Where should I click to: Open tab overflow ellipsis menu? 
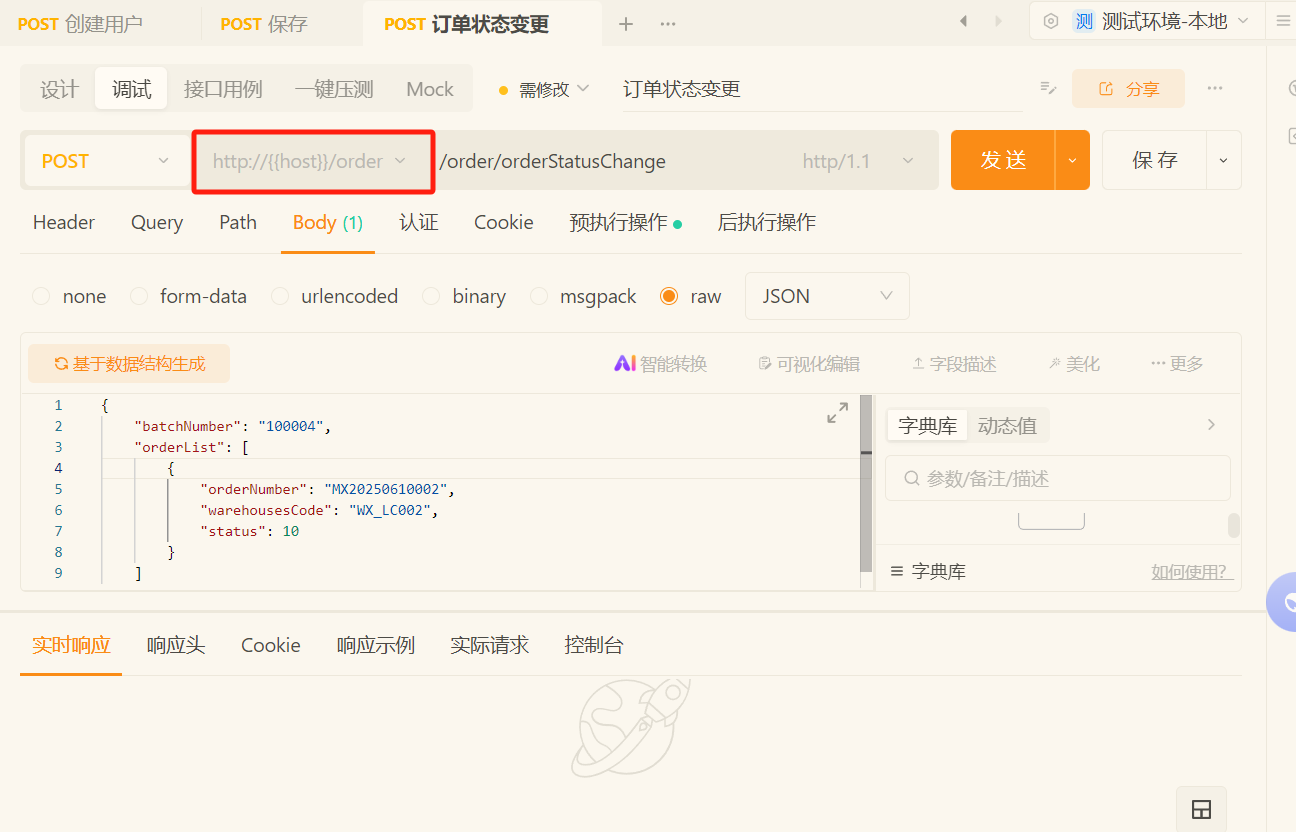pyautogui.click(x=668, y=24)
